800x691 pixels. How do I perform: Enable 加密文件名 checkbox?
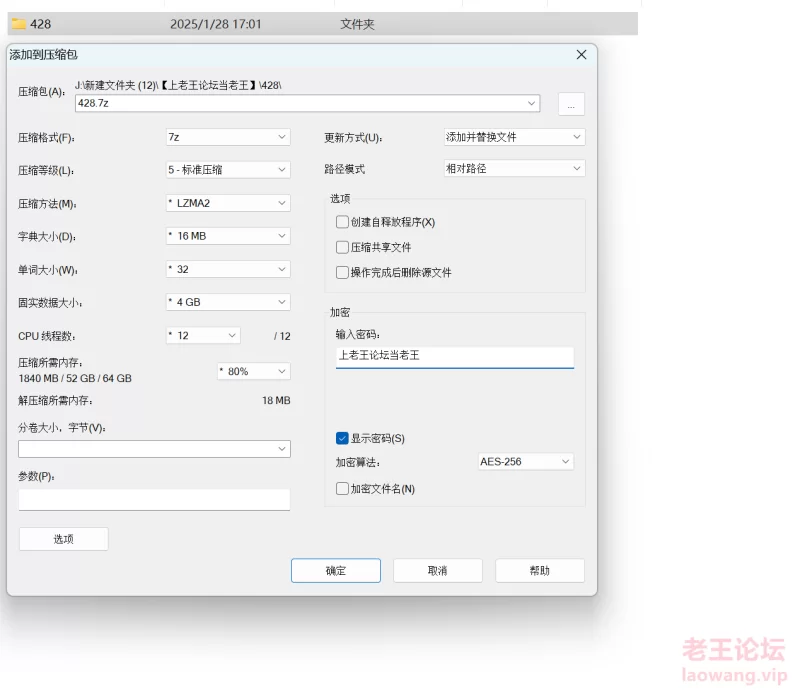tap(342, 489)
